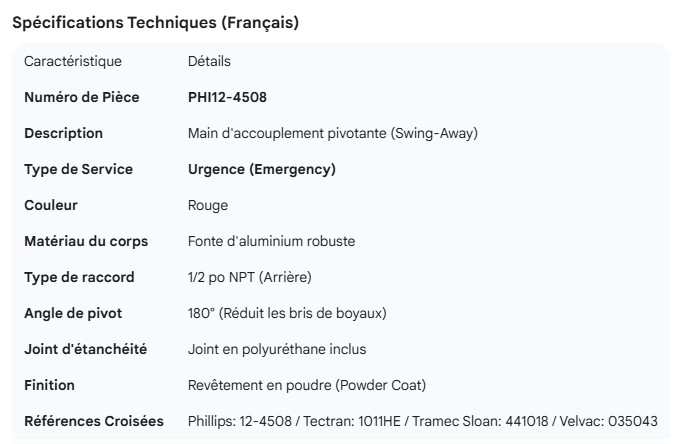This screenshot has width=675, height=444.
Task: Click the '180° (Réduit les bris de boyaux)' text
Action: click(x=287, y=313)
